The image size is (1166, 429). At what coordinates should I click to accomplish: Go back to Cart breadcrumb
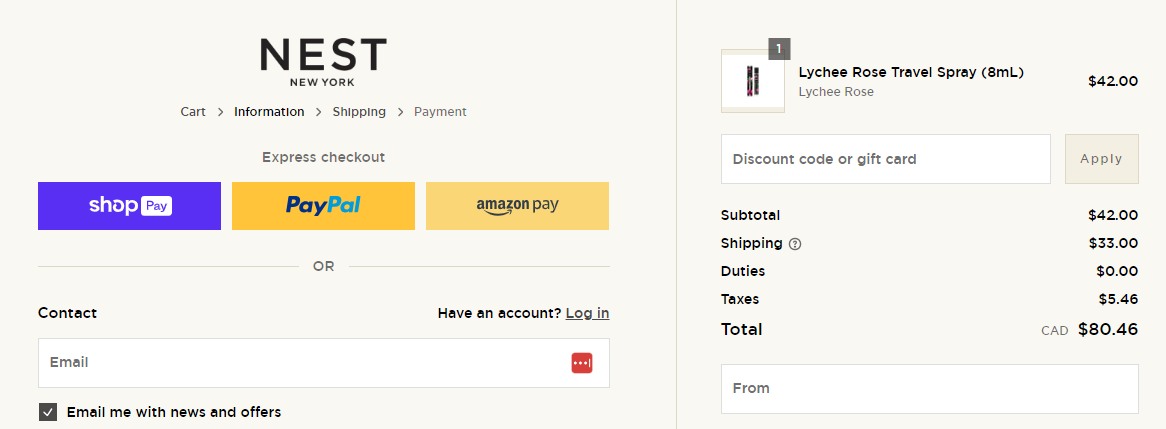coord(193,112)
